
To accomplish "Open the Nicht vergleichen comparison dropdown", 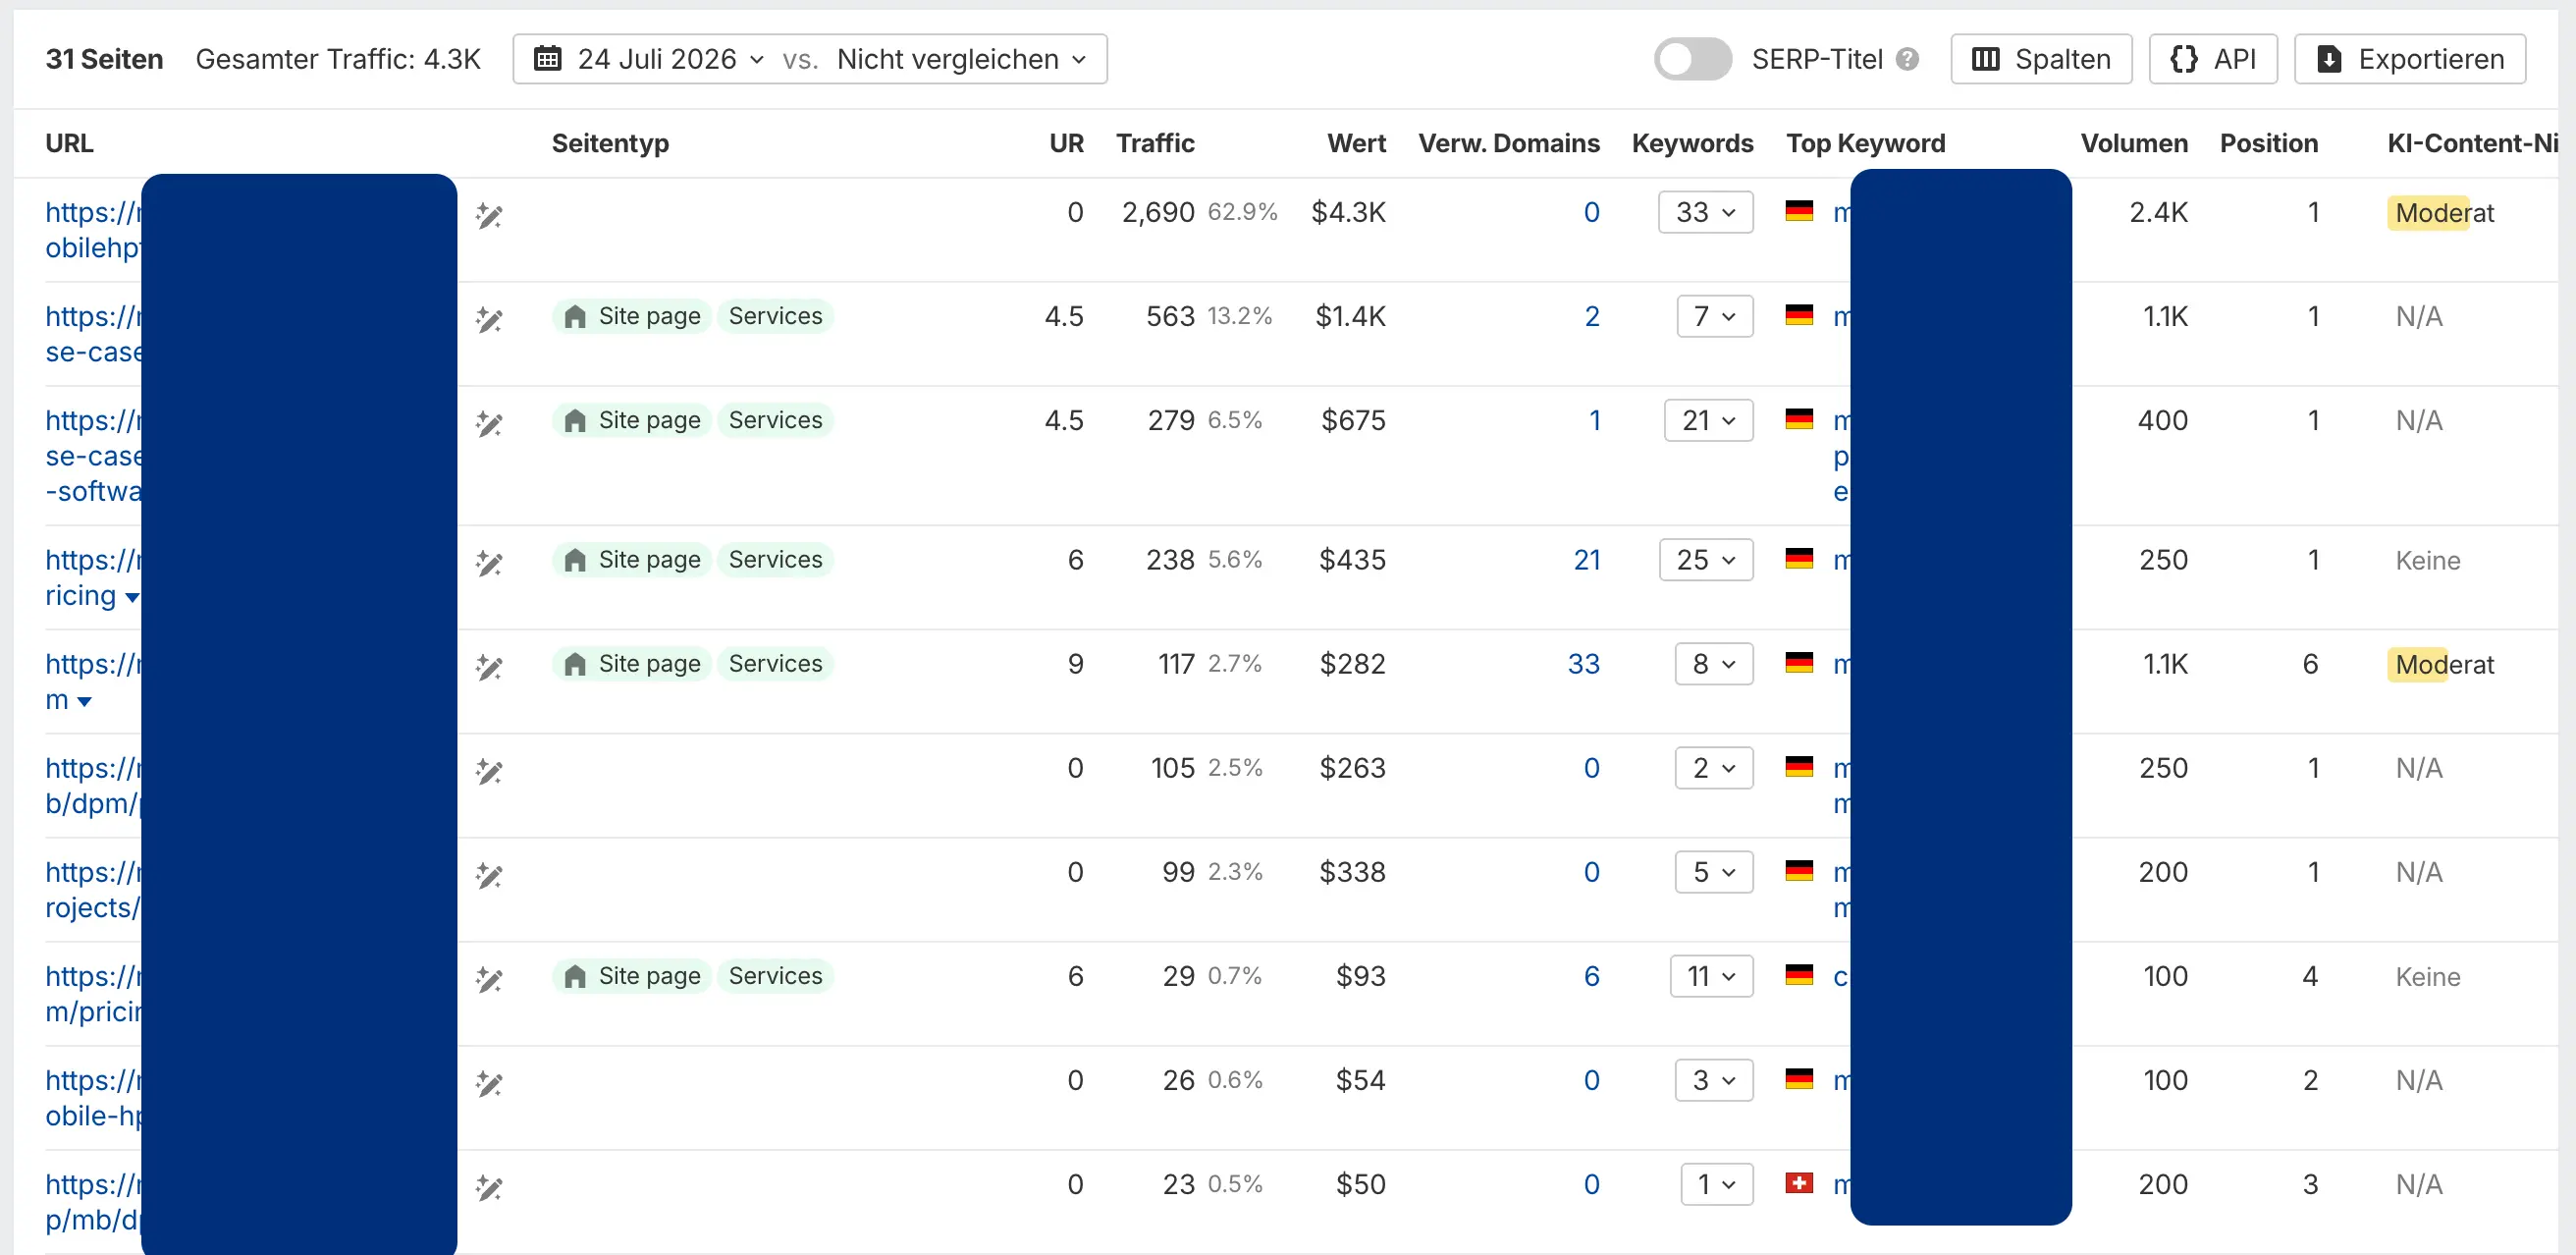I will point(961,59).
